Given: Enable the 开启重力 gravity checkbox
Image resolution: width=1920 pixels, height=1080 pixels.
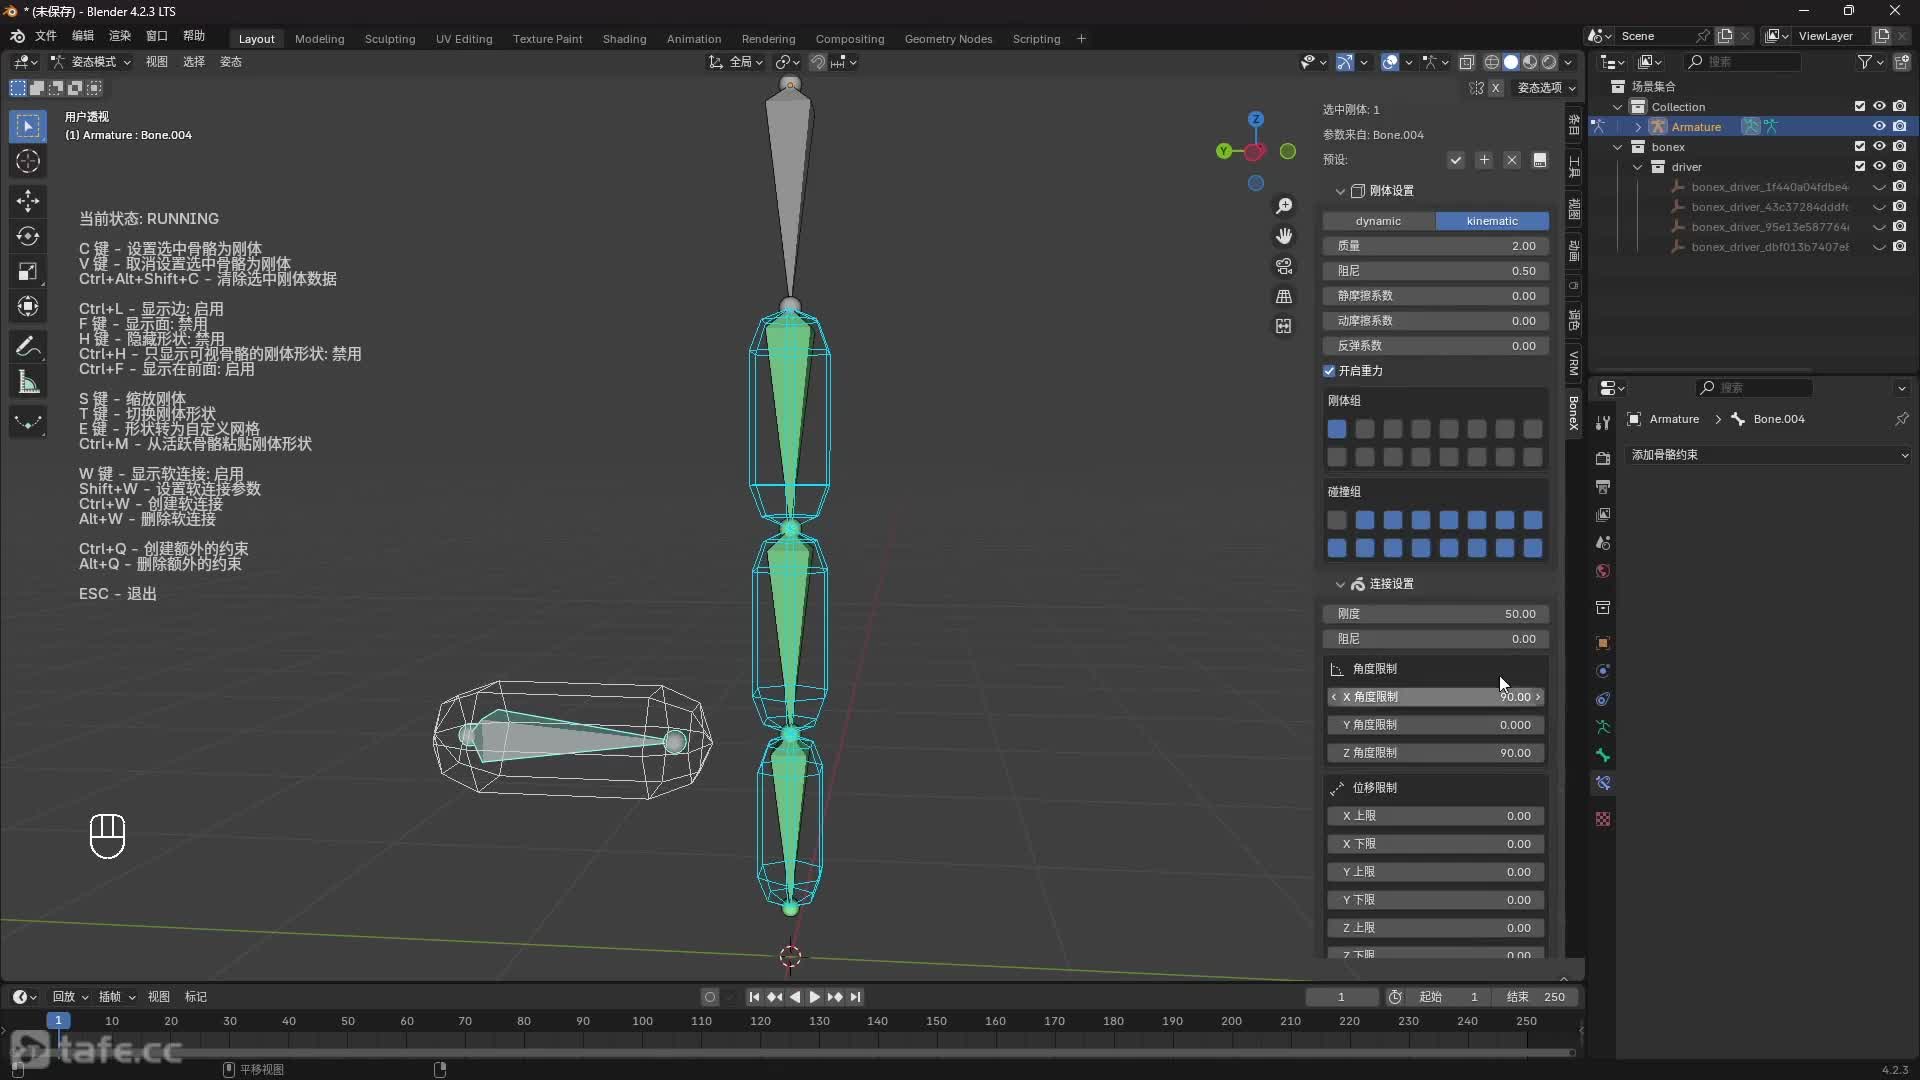Looking at the screenshot, I should click(1330, 371).
